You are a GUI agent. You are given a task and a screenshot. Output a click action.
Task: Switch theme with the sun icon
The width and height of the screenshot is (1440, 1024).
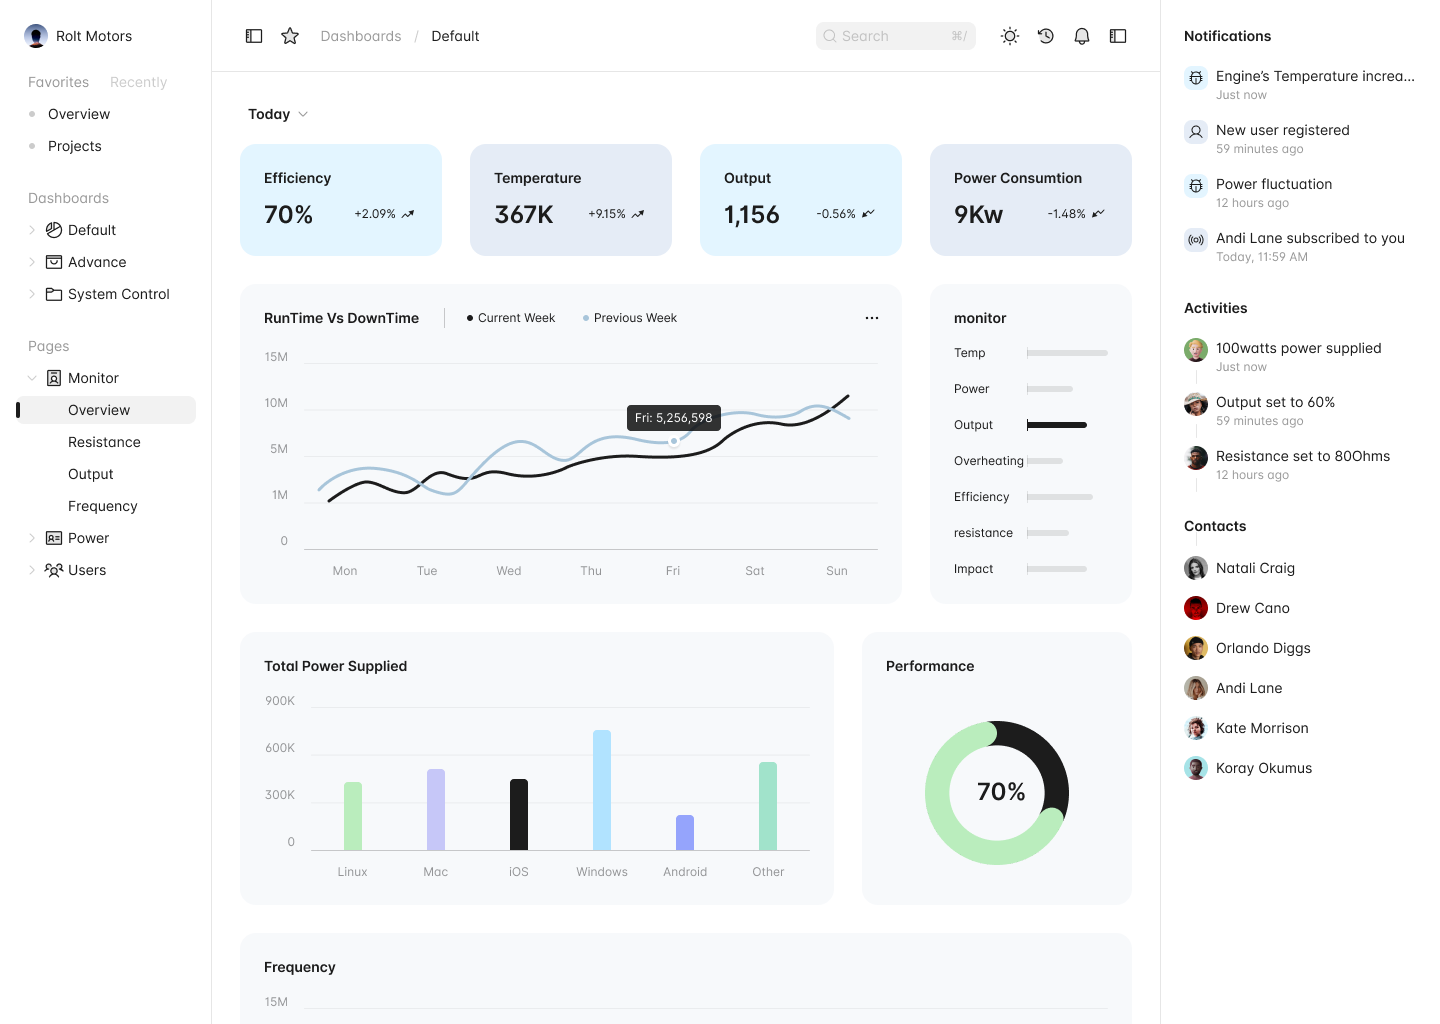(1010, 36)
